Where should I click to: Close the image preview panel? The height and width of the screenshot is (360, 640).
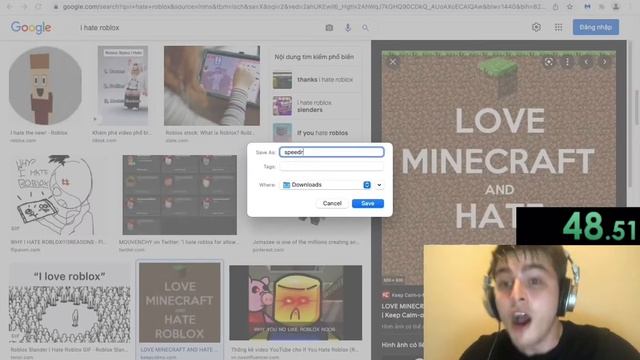coord(393,62)
